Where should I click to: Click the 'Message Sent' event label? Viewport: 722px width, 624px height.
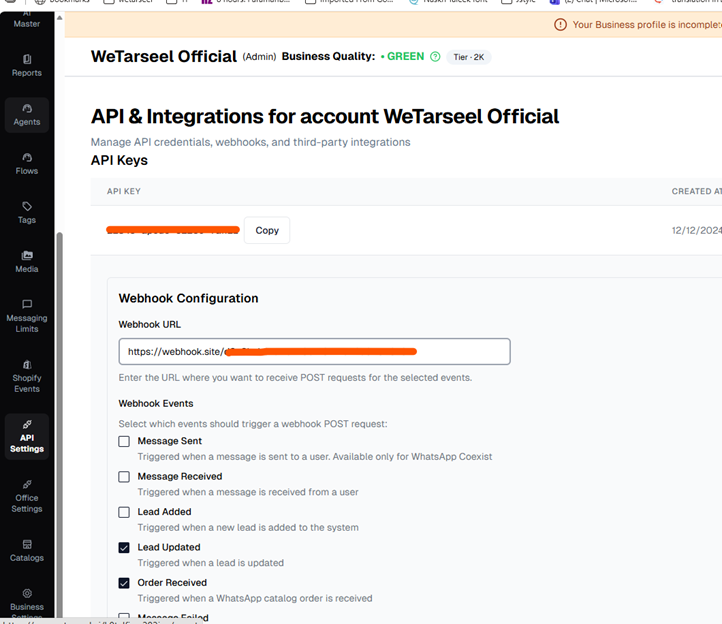tap(169, 441)
